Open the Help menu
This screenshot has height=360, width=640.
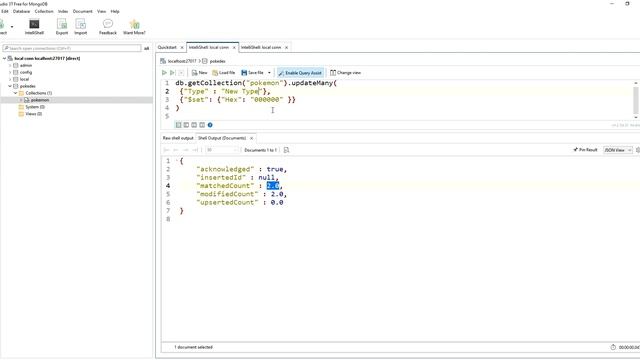(115, 11)
